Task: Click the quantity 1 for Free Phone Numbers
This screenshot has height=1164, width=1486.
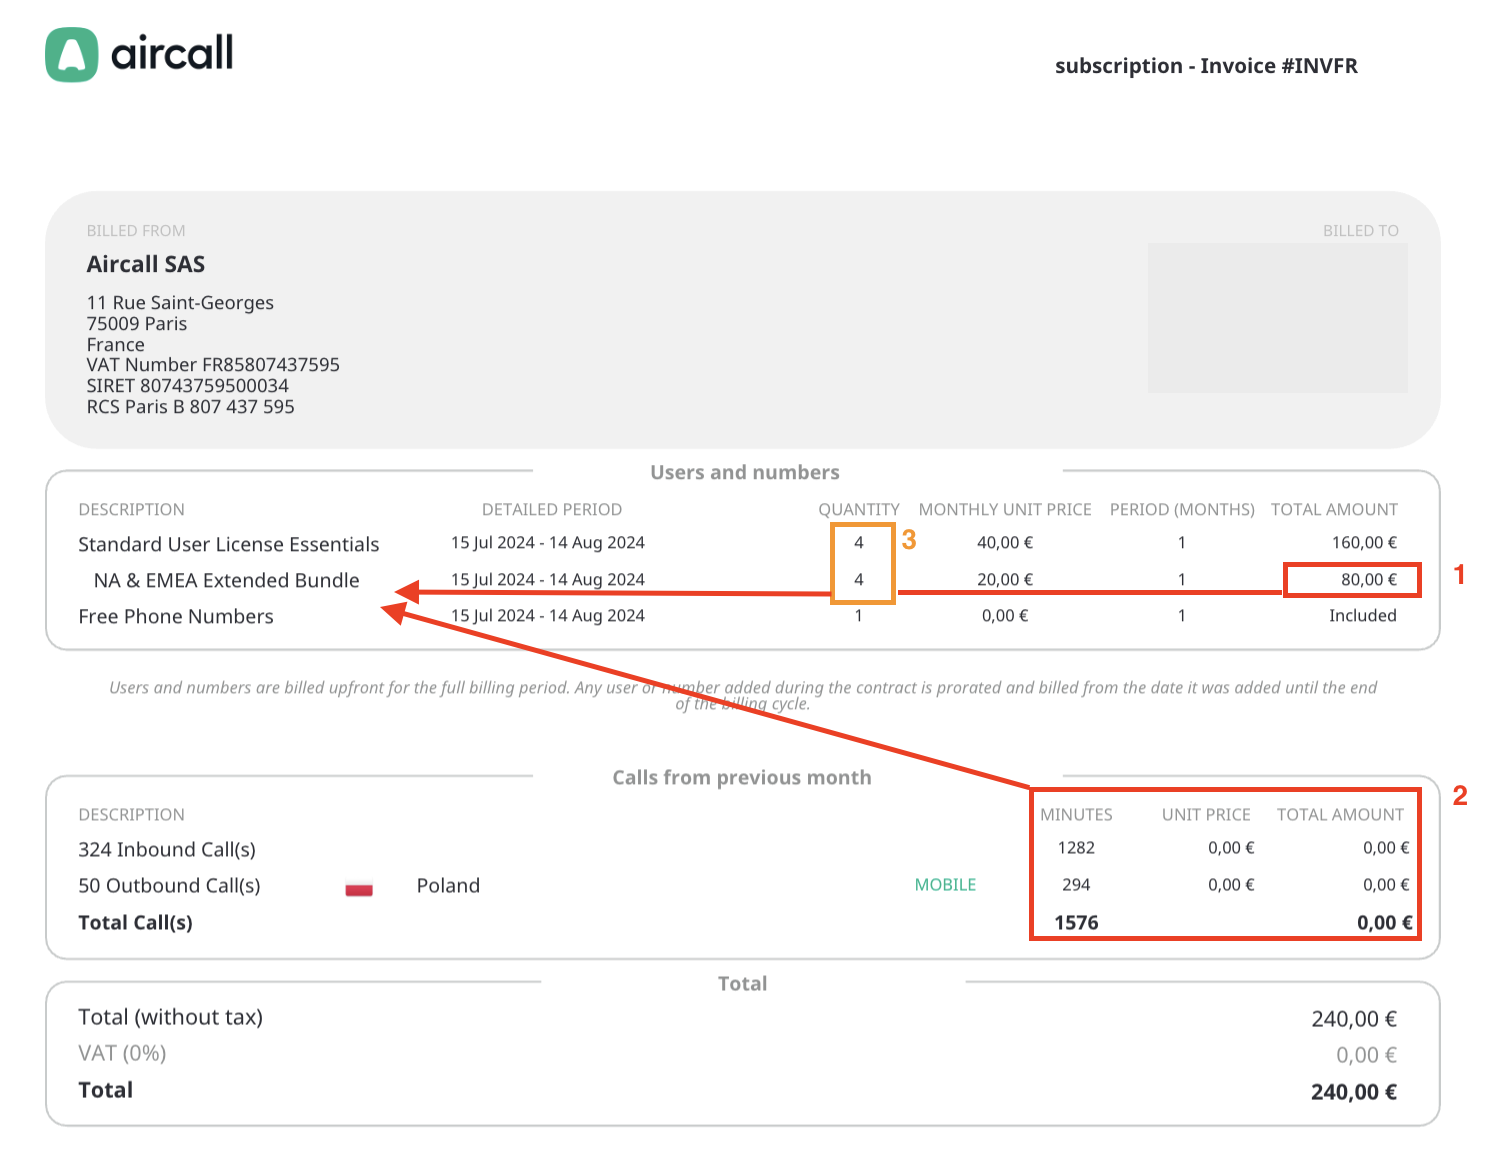Action: 859,616
